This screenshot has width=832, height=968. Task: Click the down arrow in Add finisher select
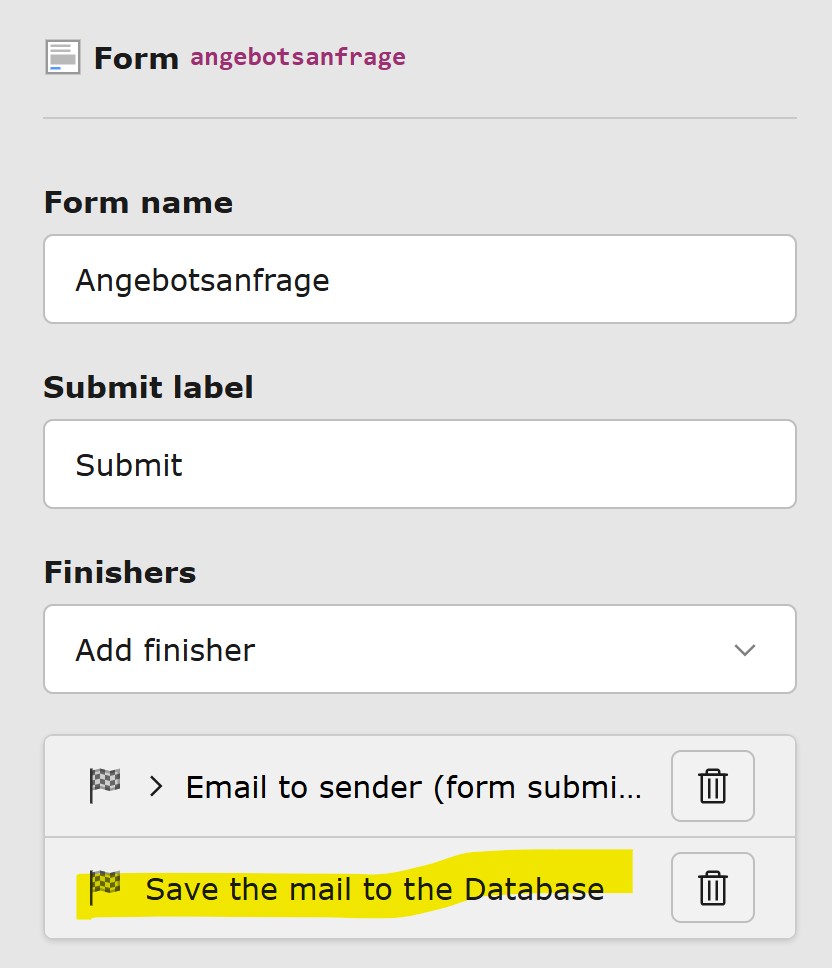pyautogui.click(x=744, y=650)
